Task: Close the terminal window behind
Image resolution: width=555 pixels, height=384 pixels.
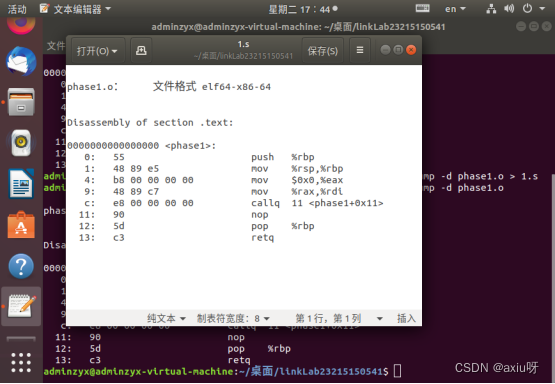Action: 547,27
